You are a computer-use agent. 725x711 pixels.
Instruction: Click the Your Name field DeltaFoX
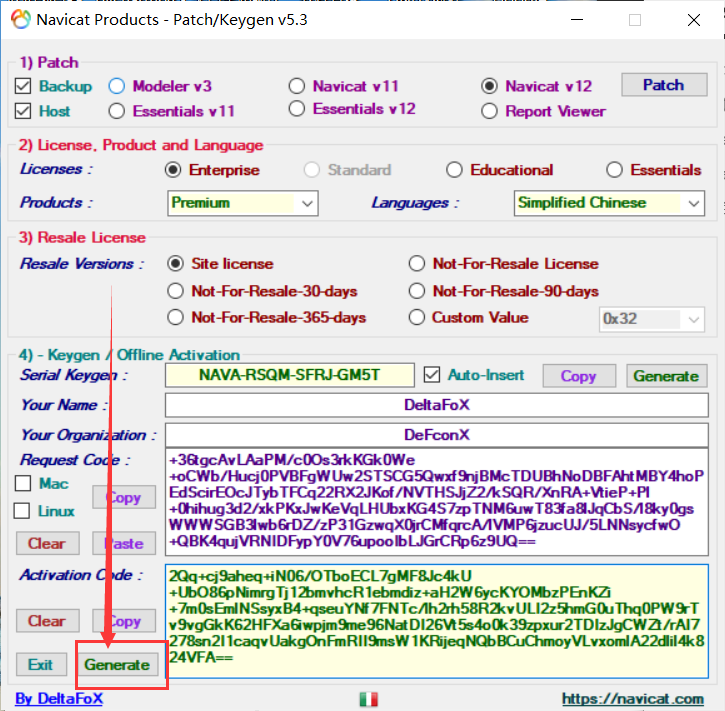436,405
